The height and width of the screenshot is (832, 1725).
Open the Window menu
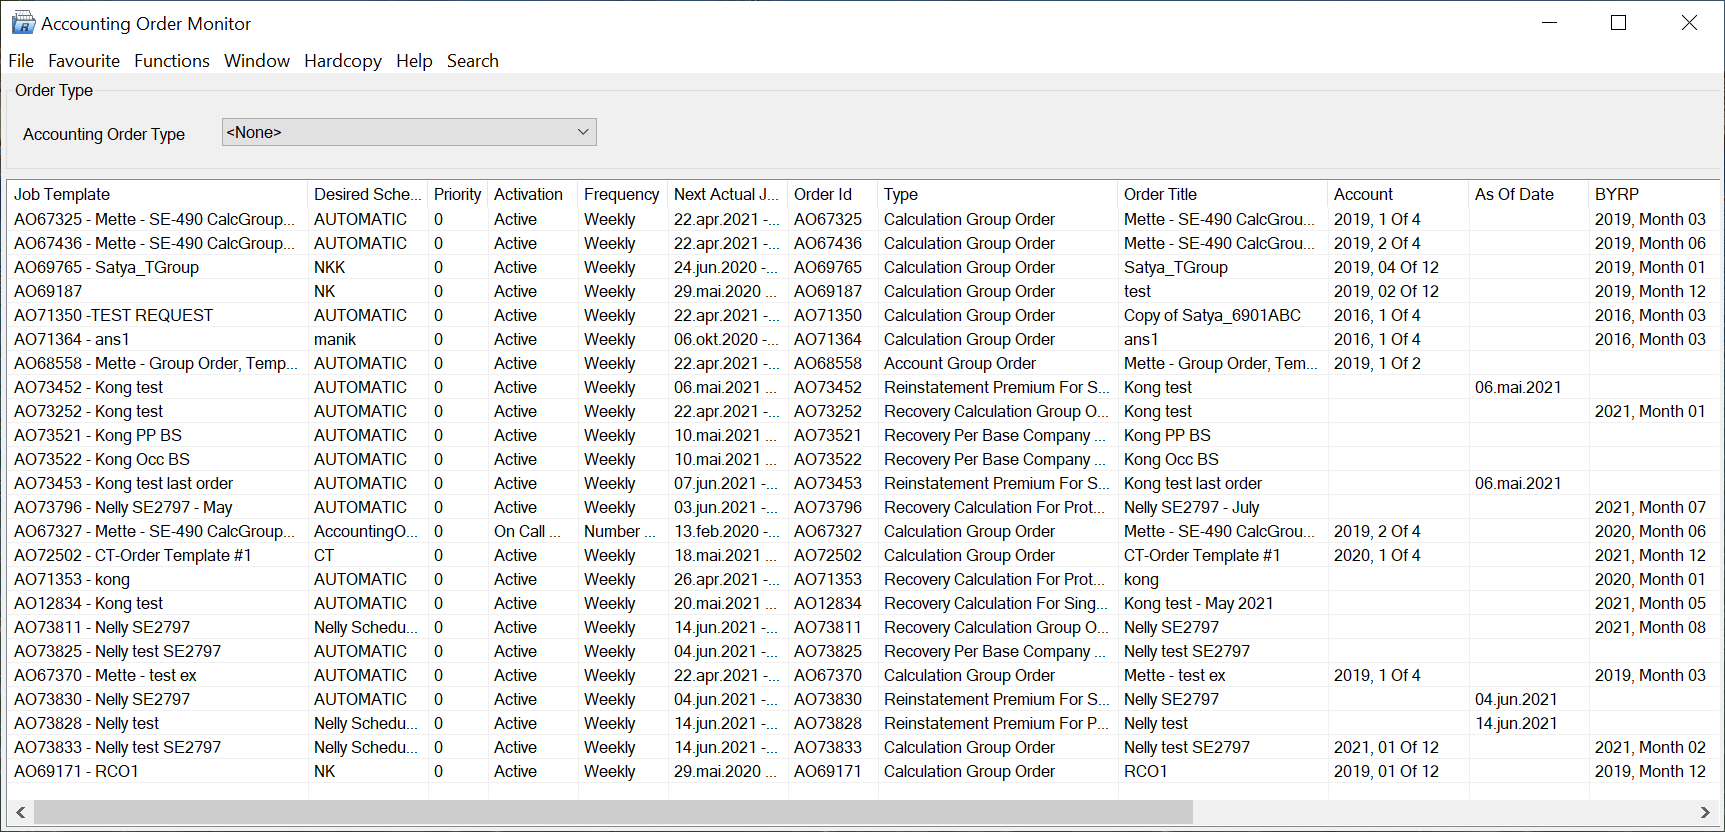tap(257, 61)
